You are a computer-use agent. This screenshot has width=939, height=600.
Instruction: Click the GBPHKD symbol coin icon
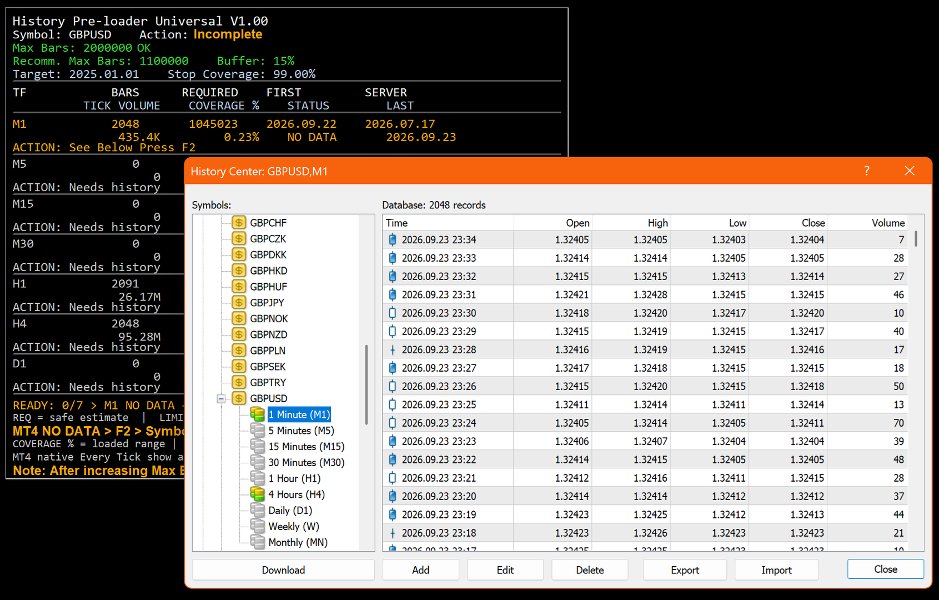(x=239, y=271)
